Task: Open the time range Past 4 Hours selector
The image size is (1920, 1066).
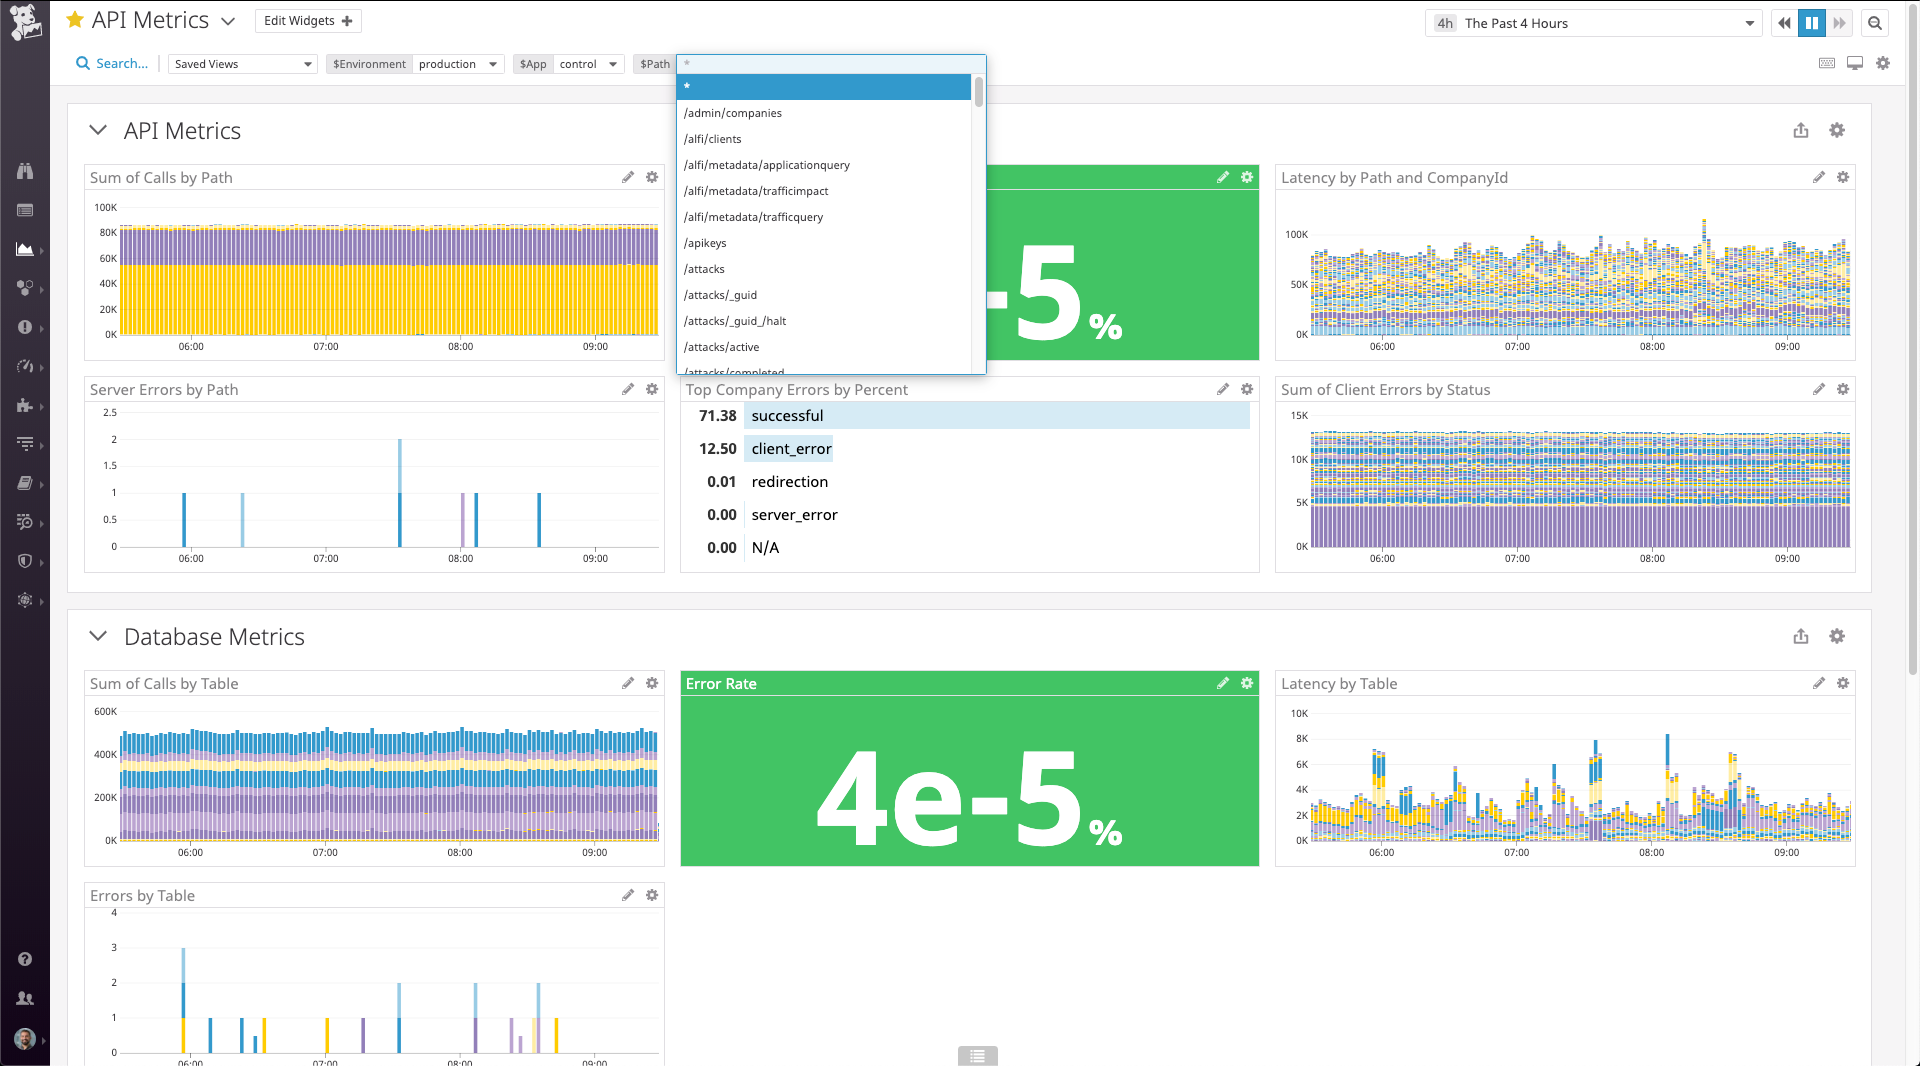Action: (1592, 22)
